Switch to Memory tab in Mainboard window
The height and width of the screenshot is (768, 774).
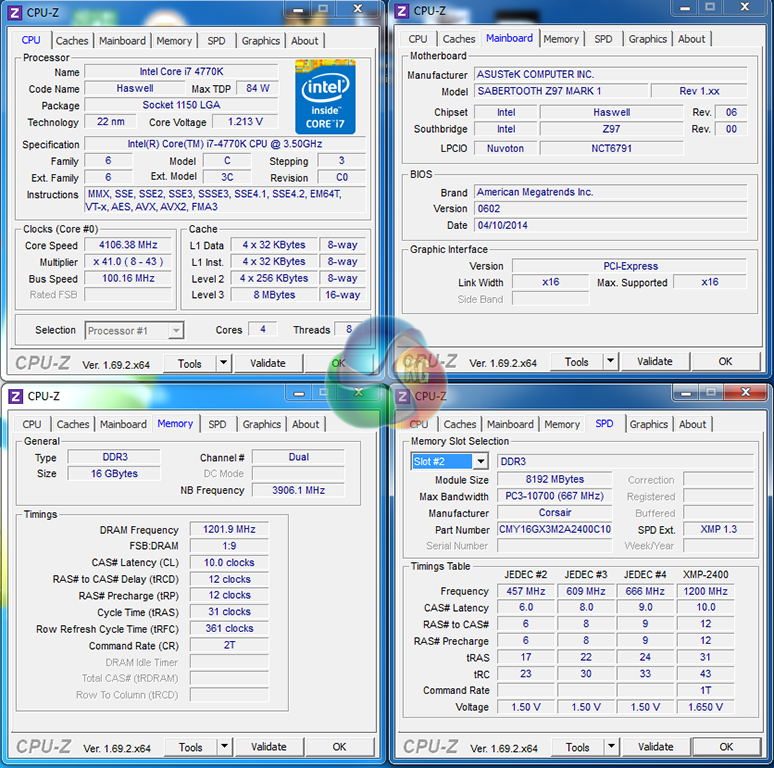[x=561, y=39]
